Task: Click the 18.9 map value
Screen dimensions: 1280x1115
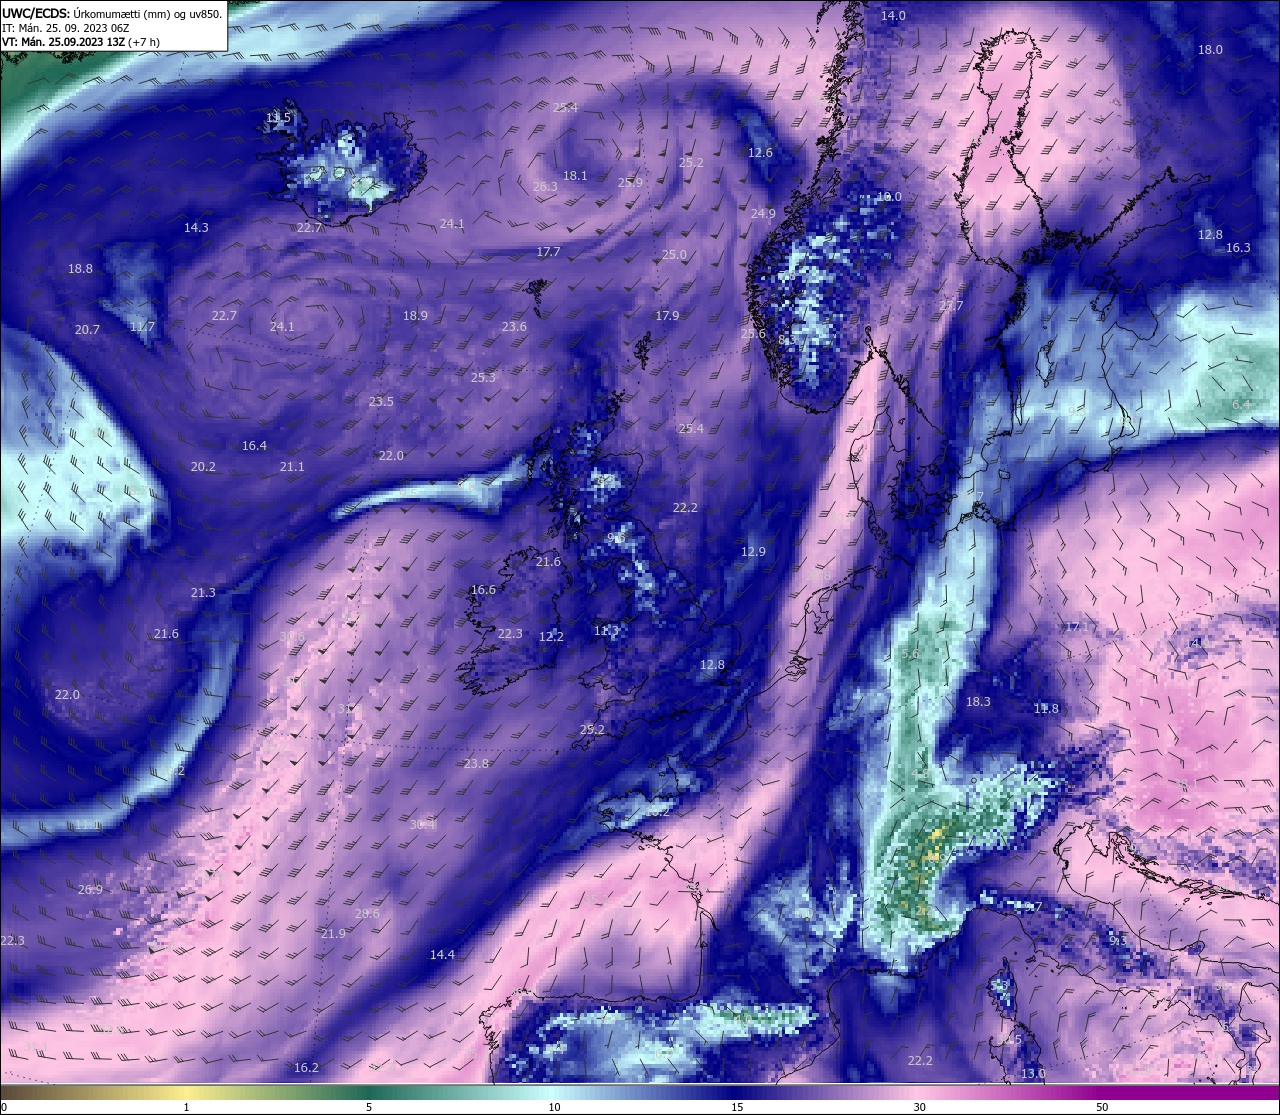Action: click(415, 315)
